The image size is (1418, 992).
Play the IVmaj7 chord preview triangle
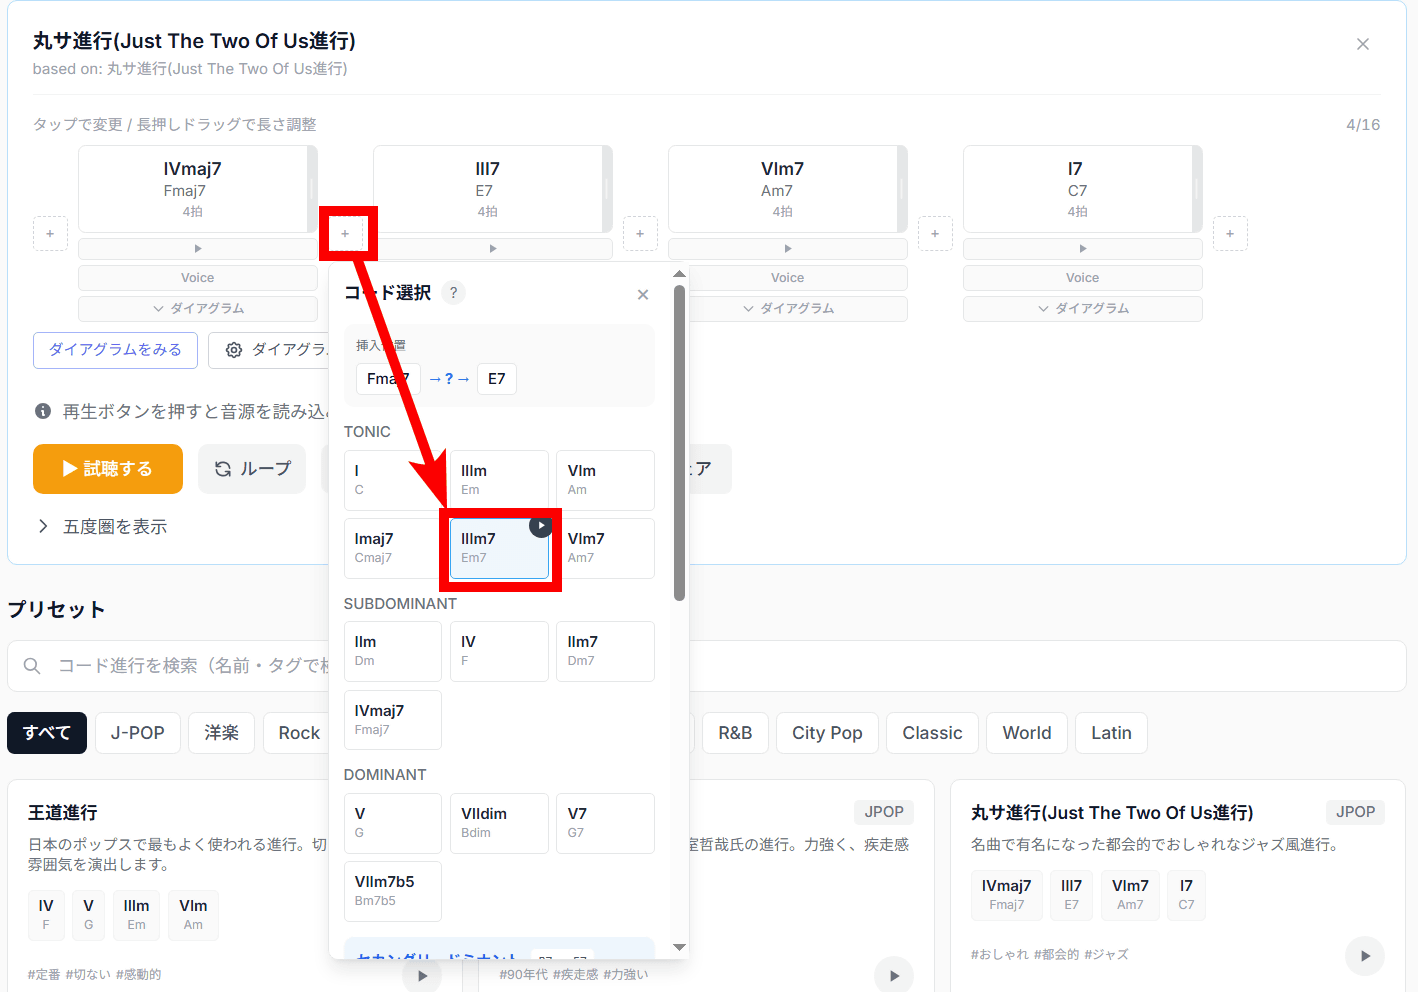click(x=198, y=249)
